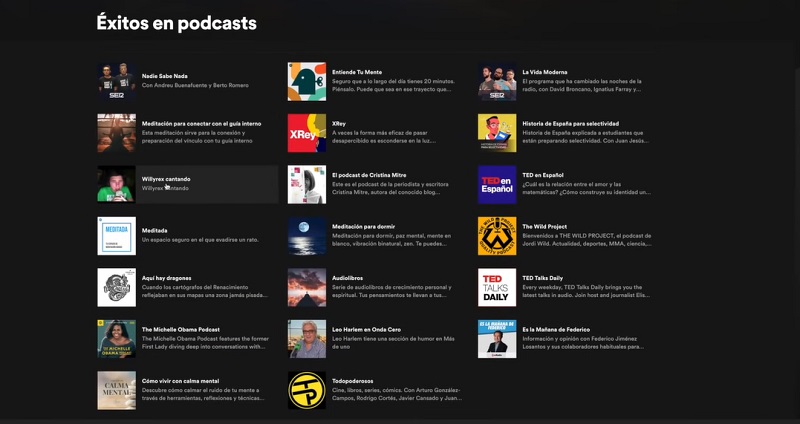This screenshot has height=424, width=800.
Task: Select the XRey podcast red cover
Action: (307, 133)
